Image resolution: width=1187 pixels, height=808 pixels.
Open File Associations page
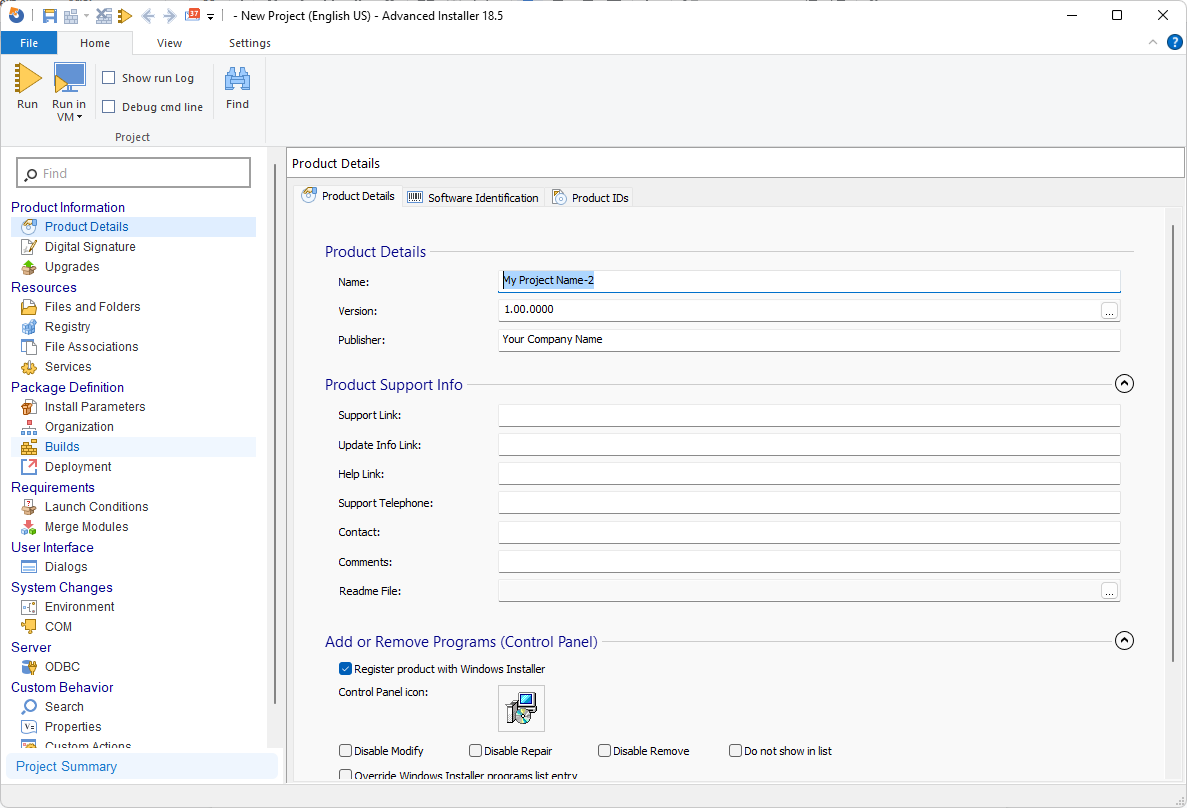click(91, 347)
